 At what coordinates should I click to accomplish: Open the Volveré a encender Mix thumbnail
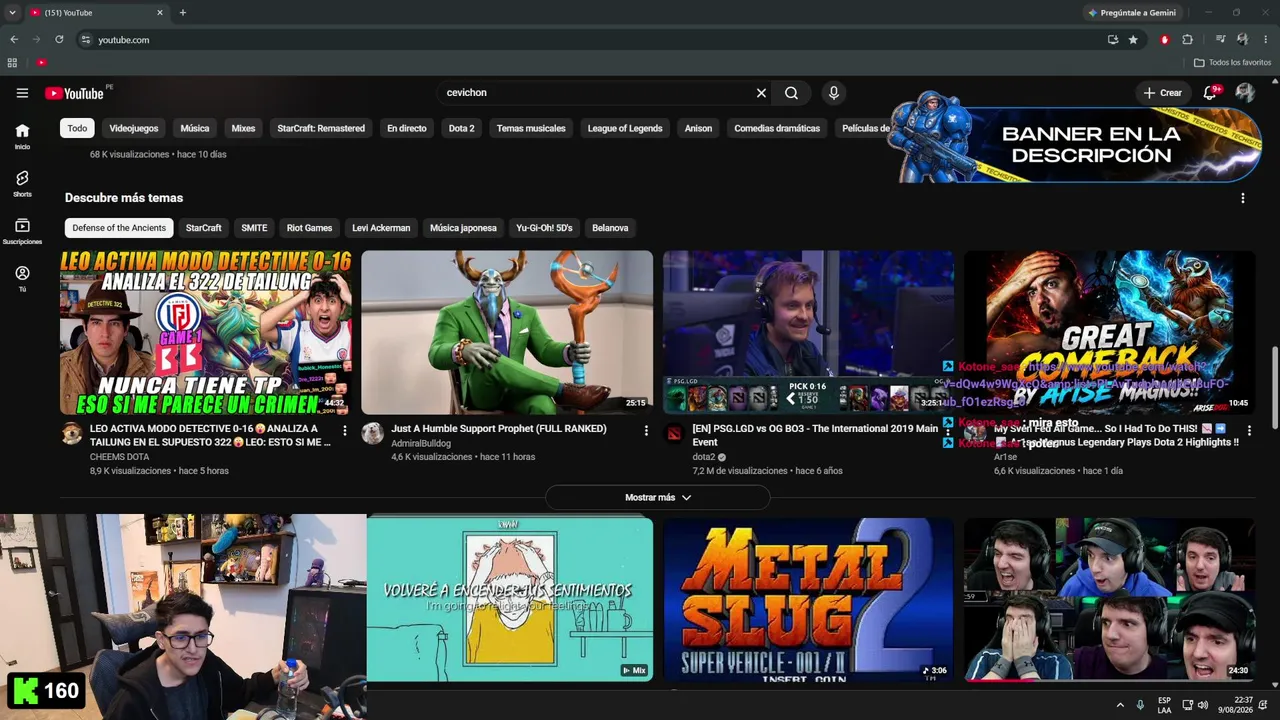[x=510, y=600]
